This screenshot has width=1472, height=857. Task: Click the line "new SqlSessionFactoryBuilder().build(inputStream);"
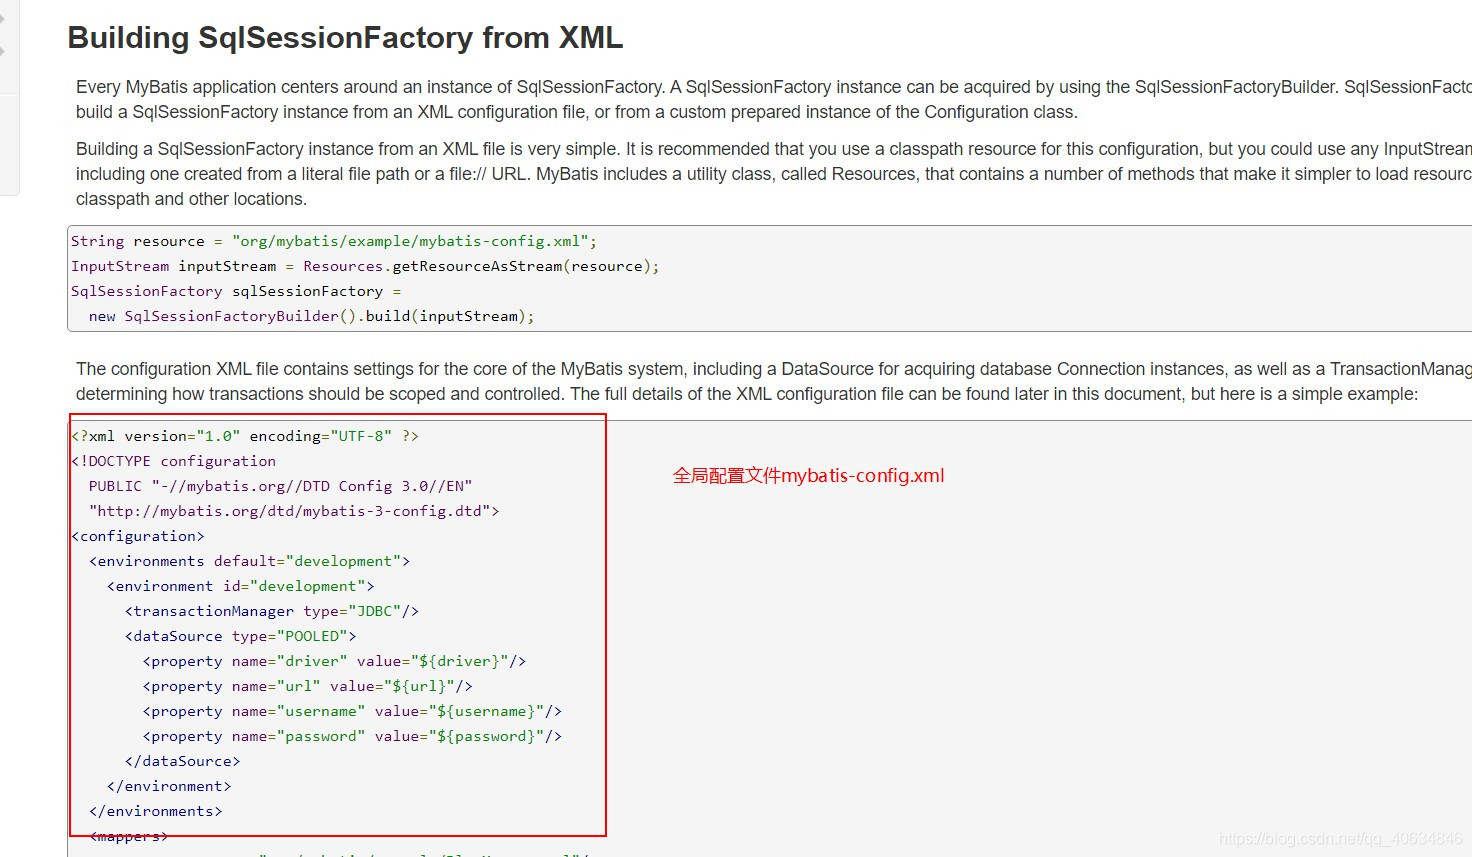312,316
